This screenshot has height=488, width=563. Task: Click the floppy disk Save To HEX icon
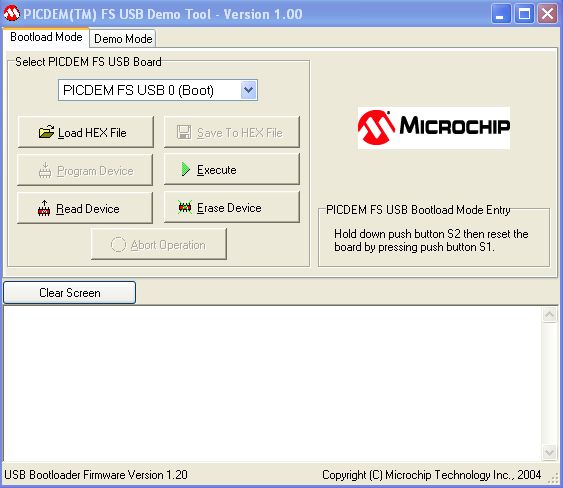(x=184, y=132)
